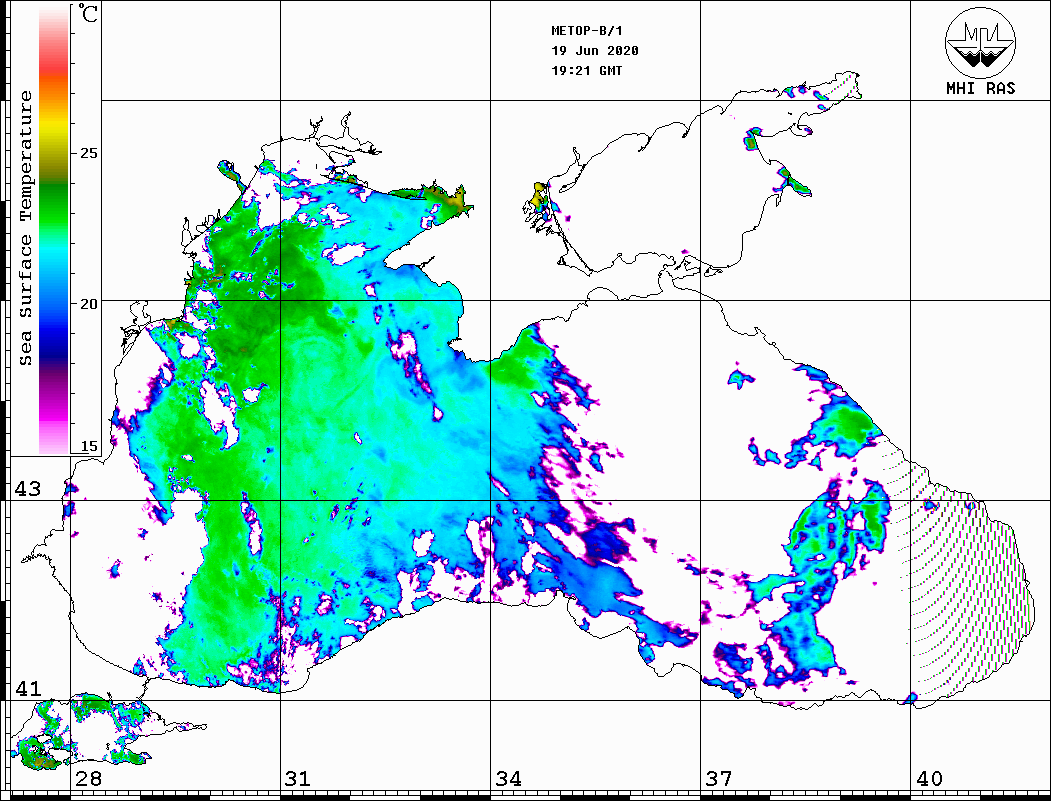Image resolution: width=1051 pixels, height=801 pixels.
Task: Click the '15' mark on temperature scale
Action: pos(88,446)
